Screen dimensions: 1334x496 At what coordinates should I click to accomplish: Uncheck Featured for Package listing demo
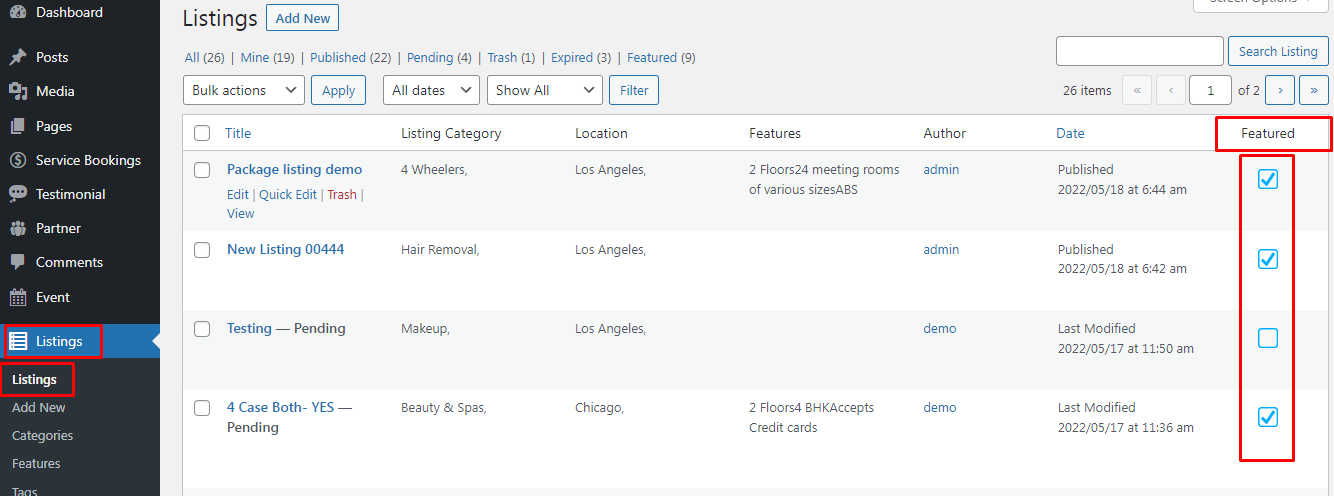1267,179
